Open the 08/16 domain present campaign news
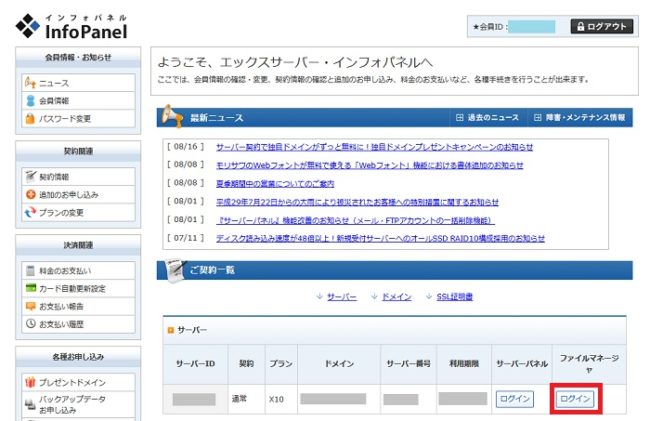The height and width of the screenshot is (421, 650). tap(374, 147)
